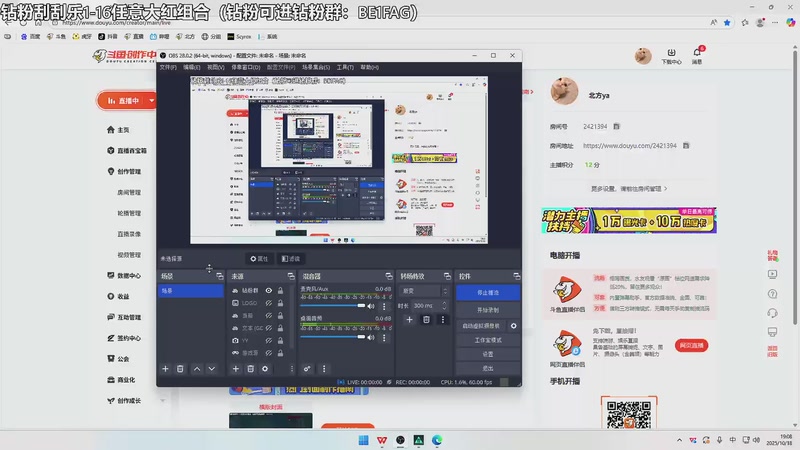Open OBS 设置 settings button
Viewport: 800px width, 450px height.
click(x=488, y=354)
